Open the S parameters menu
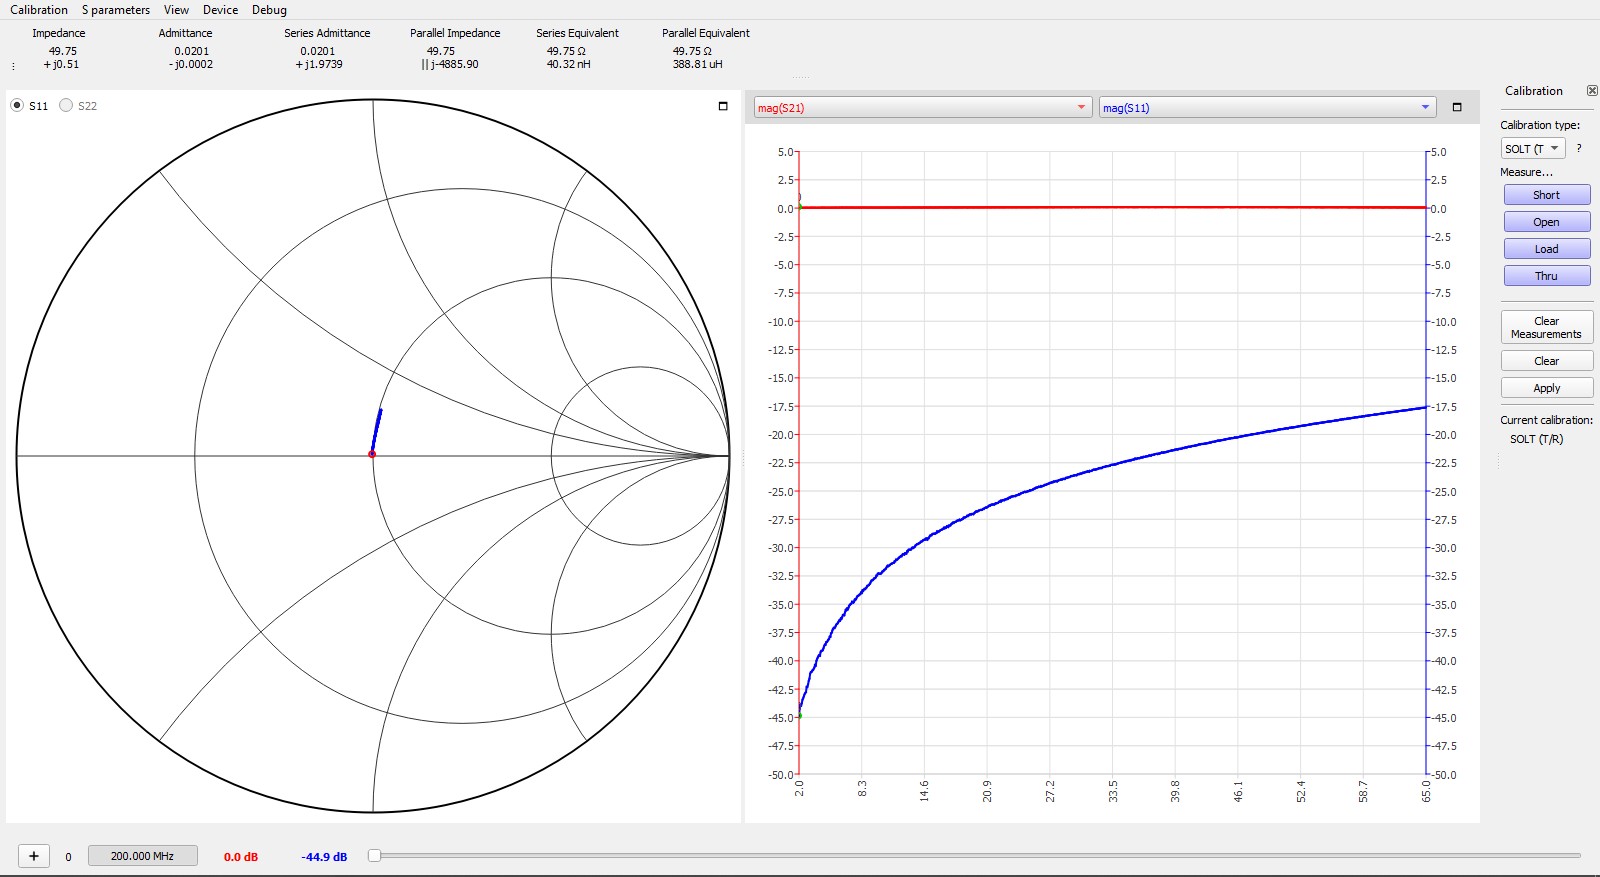Viewport: 1600px width, 877px height. [x=116, y=10]
